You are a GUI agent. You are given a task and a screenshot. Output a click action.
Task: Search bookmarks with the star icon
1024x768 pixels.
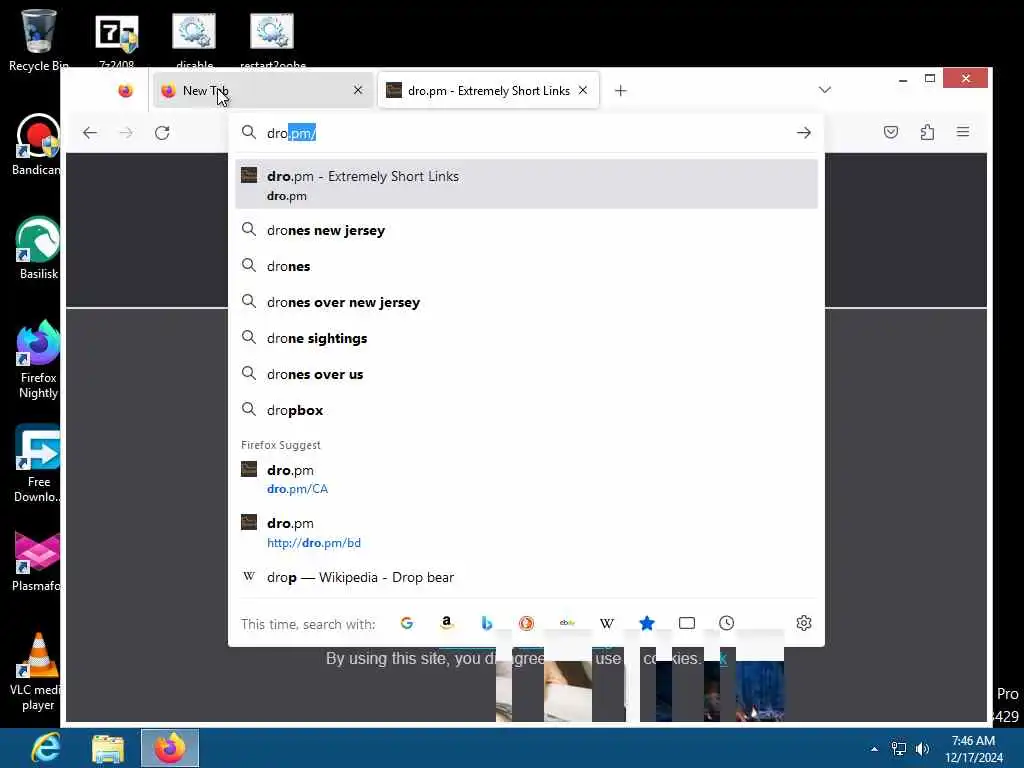[x=647, y=624]
